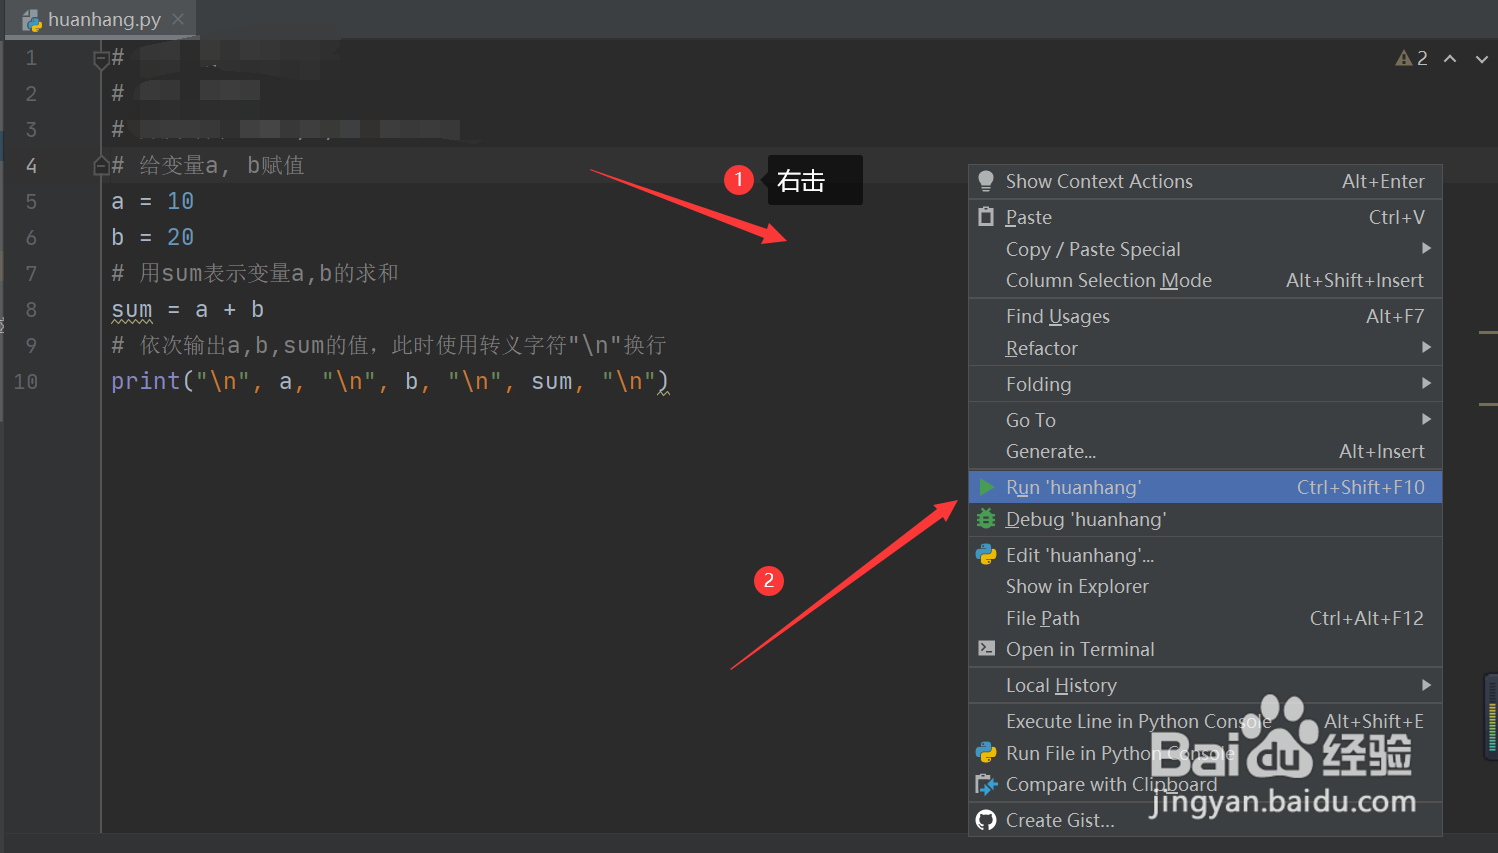Screen dimensions: 1498x853
Task: Click the clipboard icon beside Paste
Action: tap(986, 216)
